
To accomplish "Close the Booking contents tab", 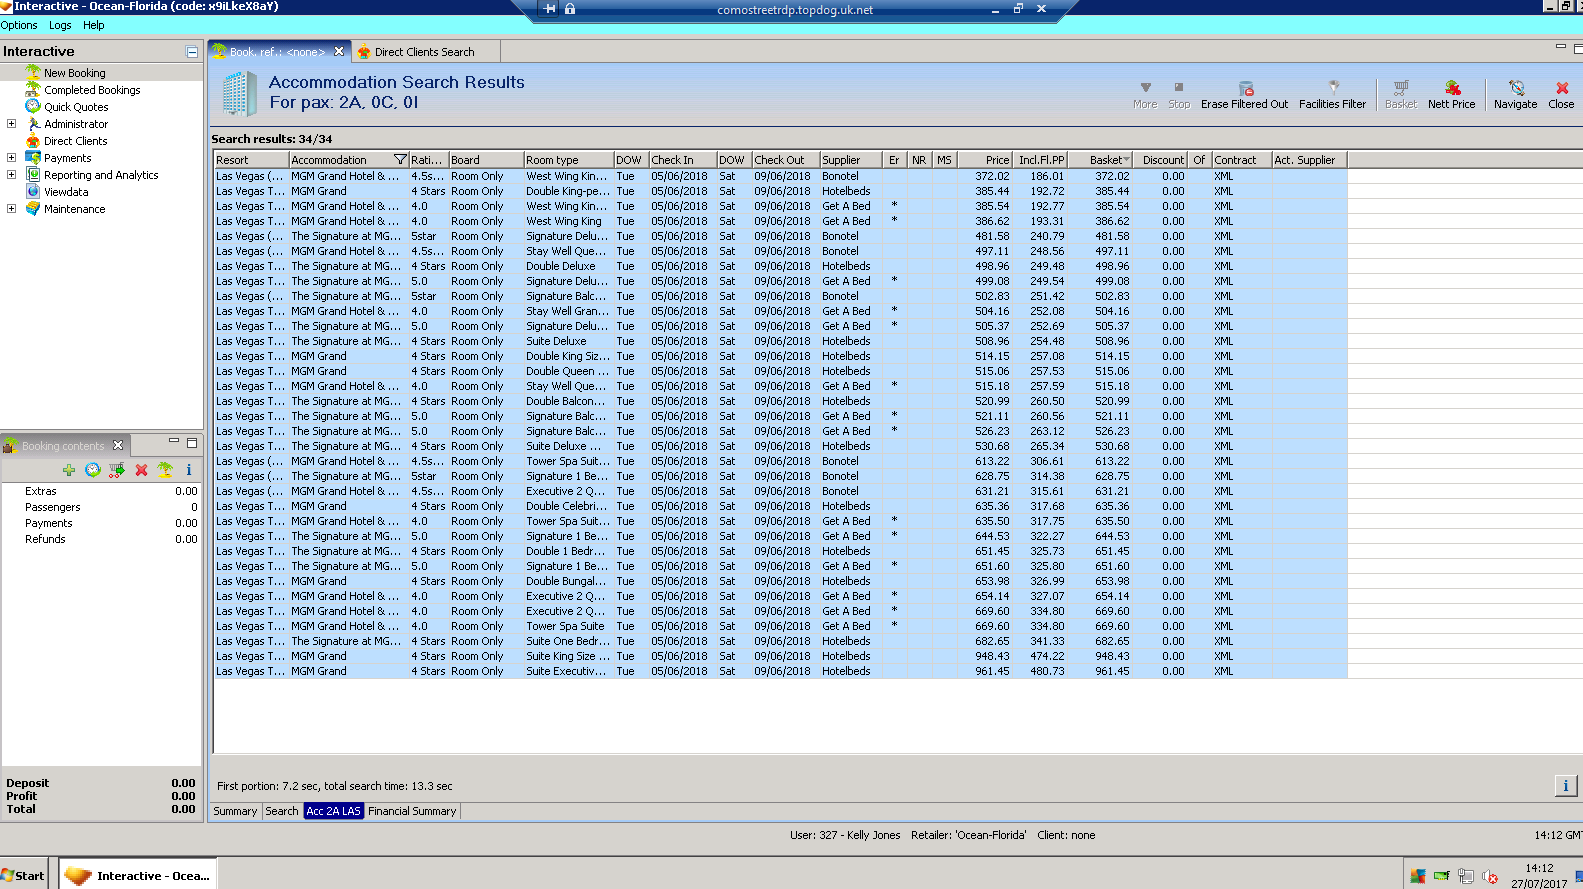I will tap(118, 445).
